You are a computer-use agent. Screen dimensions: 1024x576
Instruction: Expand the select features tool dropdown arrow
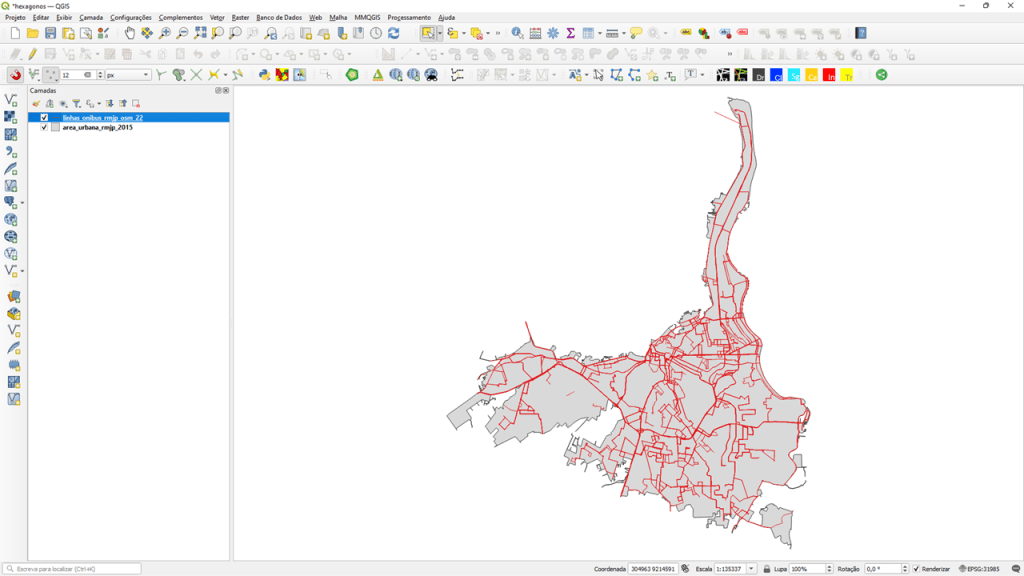click(x=440, y=33)
